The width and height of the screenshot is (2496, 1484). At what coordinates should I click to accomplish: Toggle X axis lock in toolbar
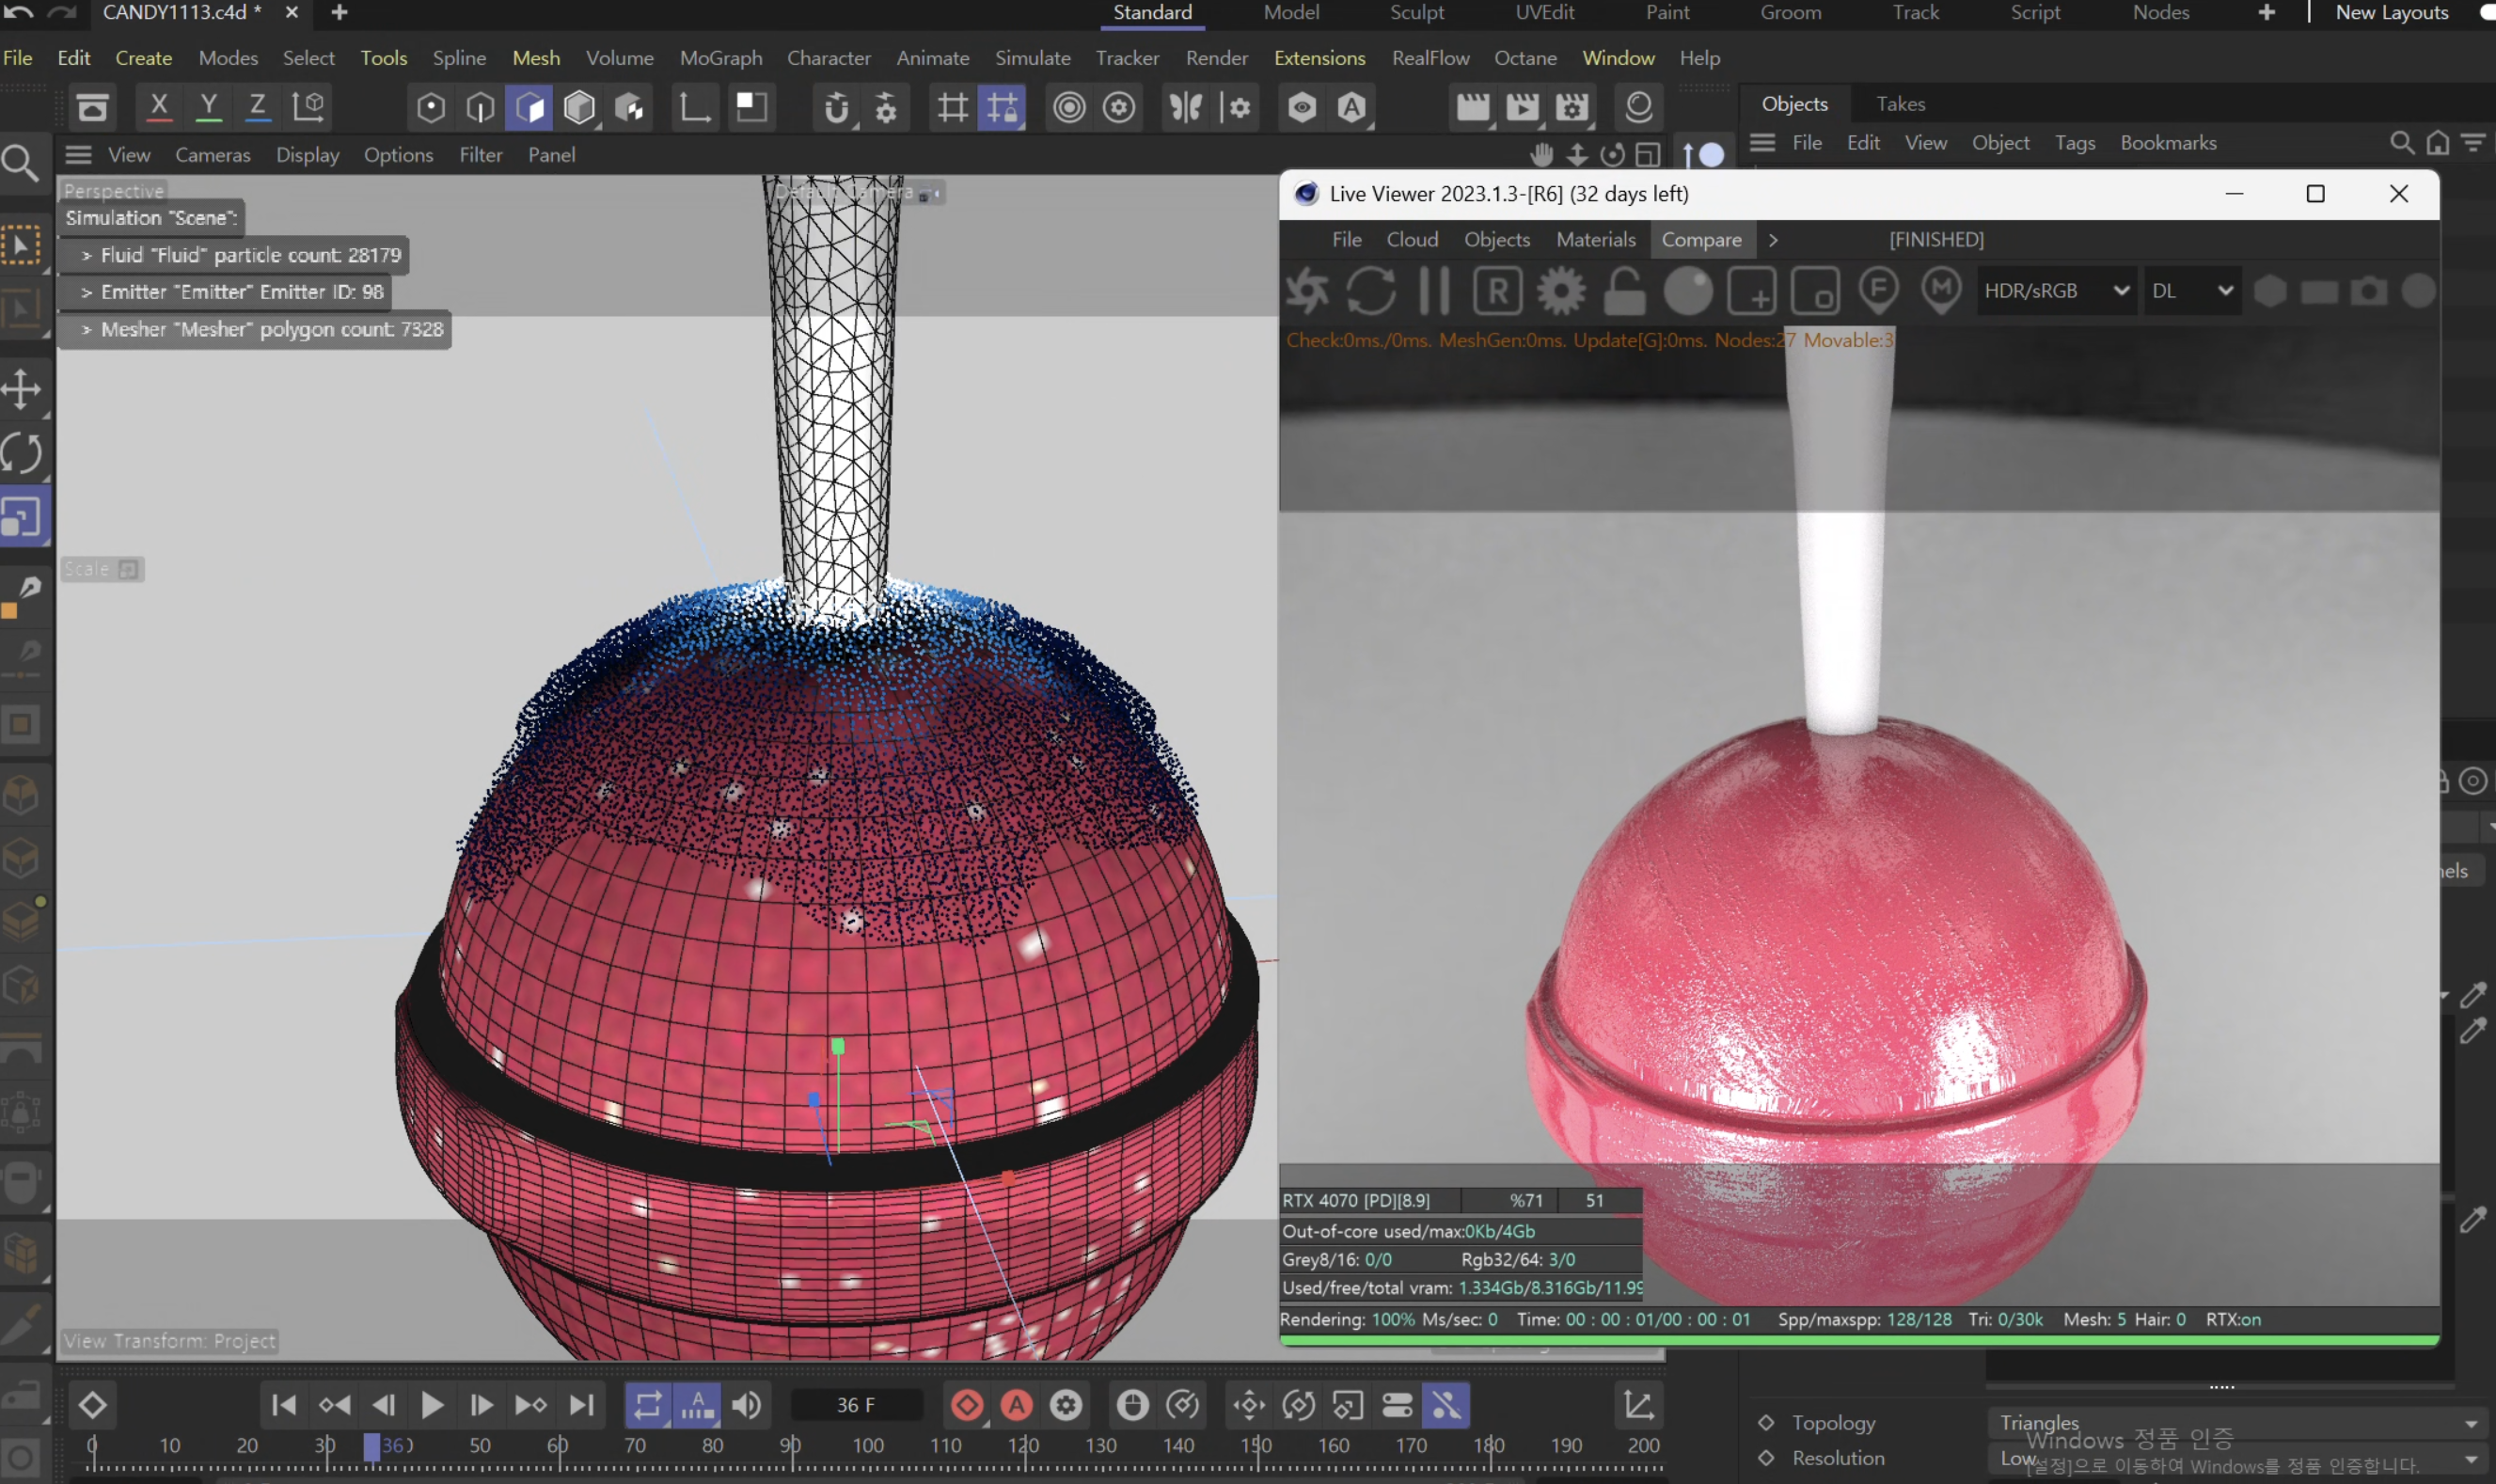point(158,106)
